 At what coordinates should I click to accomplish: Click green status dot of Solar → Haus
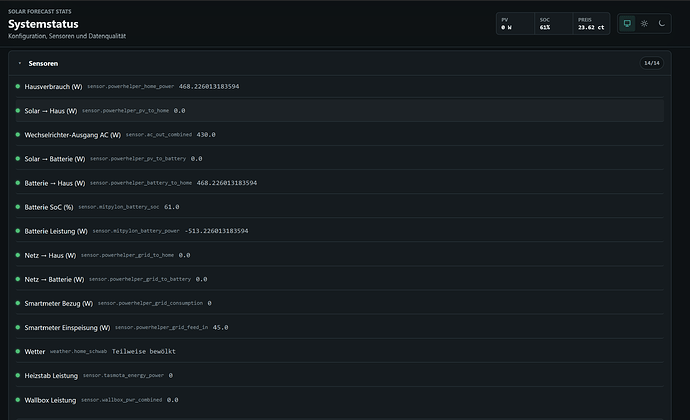[x=18, y=111]
